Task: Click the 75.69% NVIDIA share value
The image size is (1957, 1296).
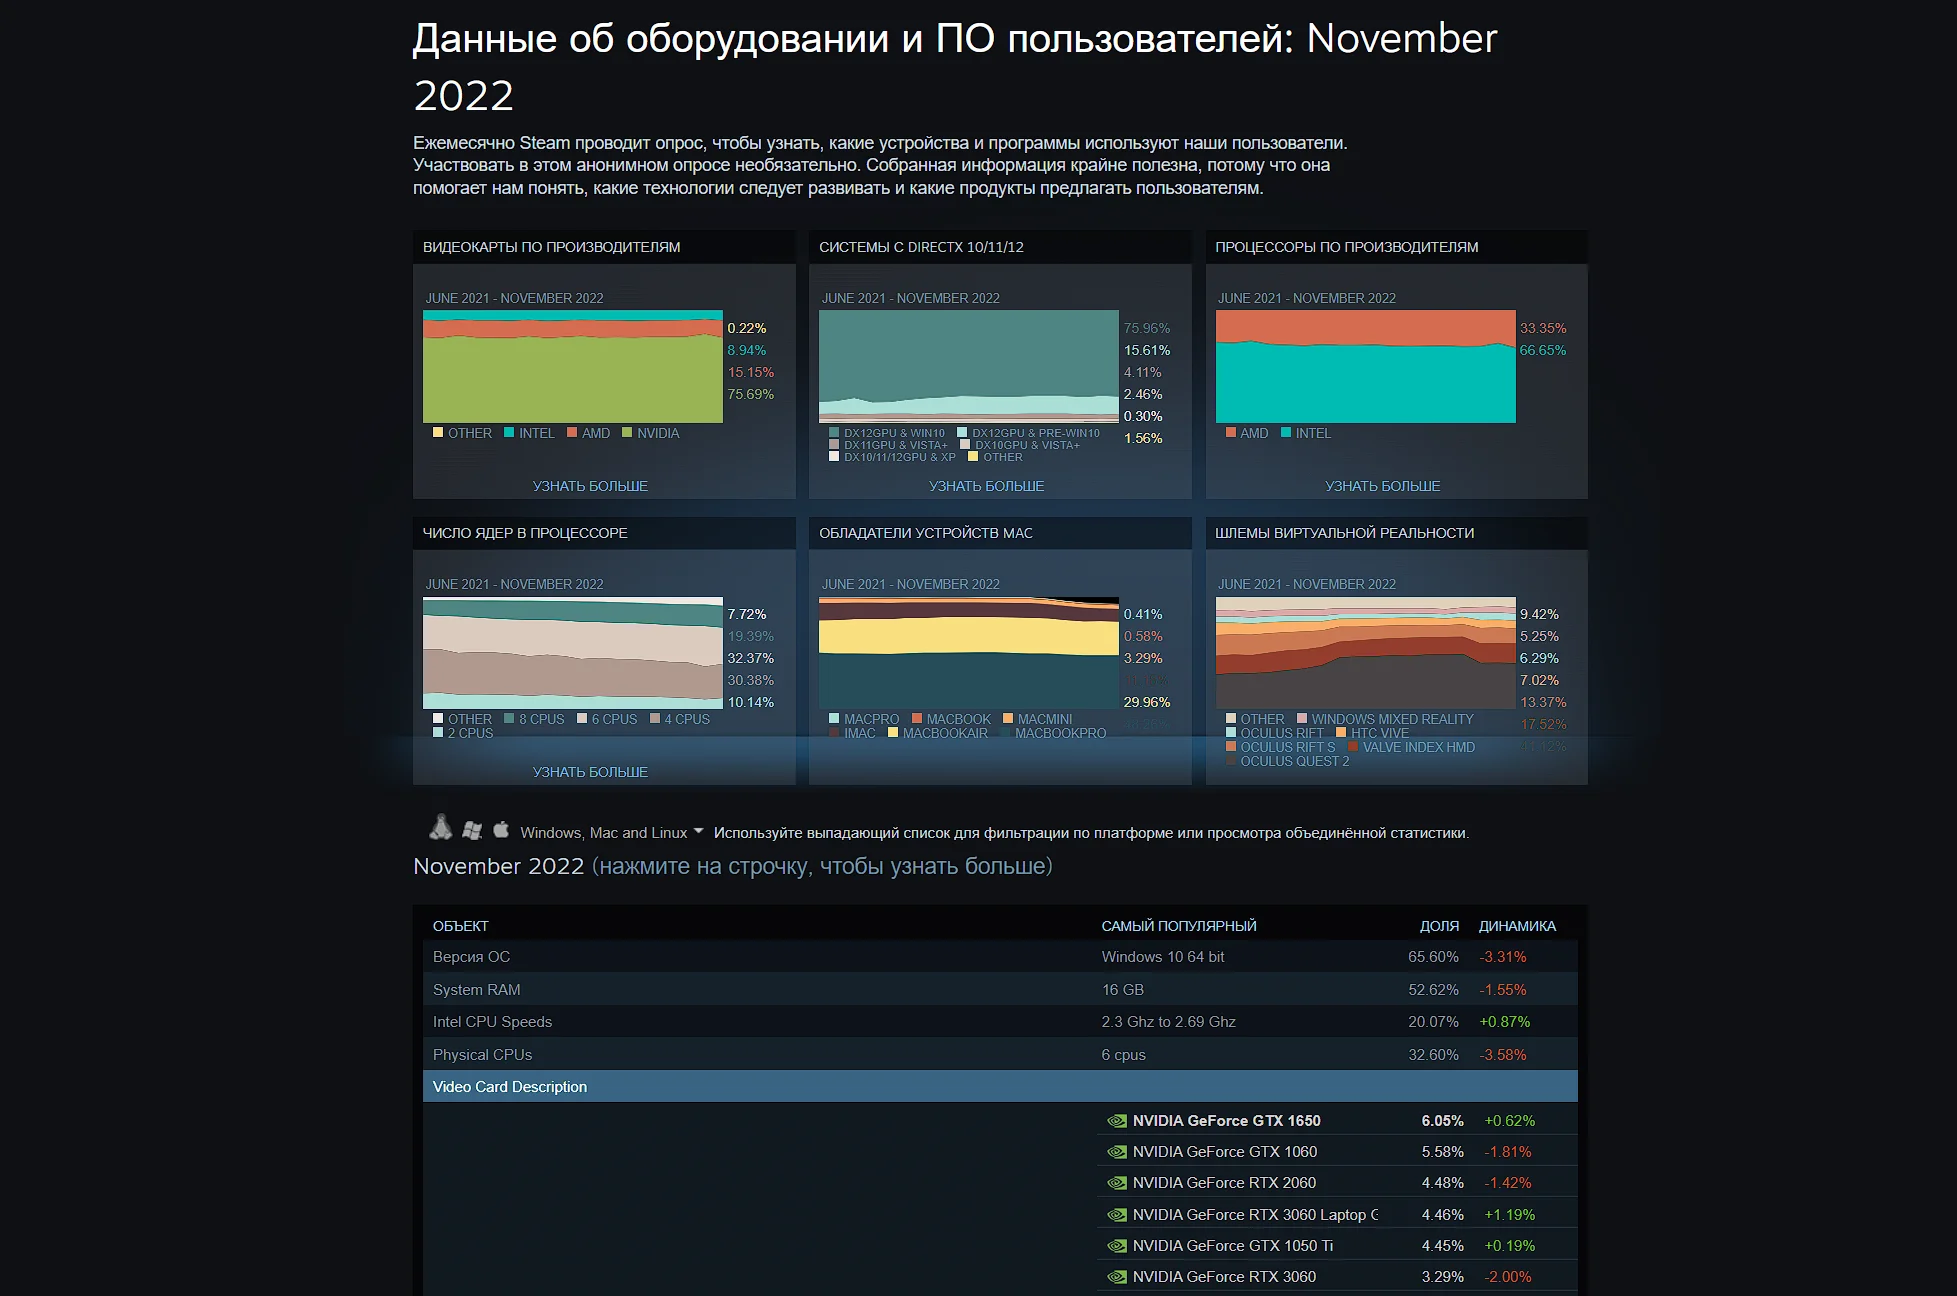Action: (750, 394)
